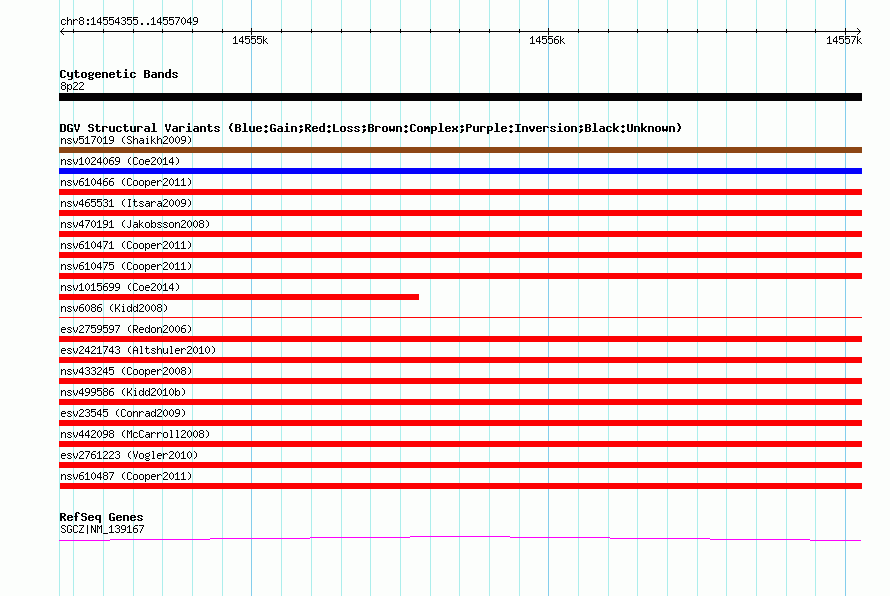Click the red bar under nsv610471
The height and width of the screenshot is (596, 890).
coord(460,255)
